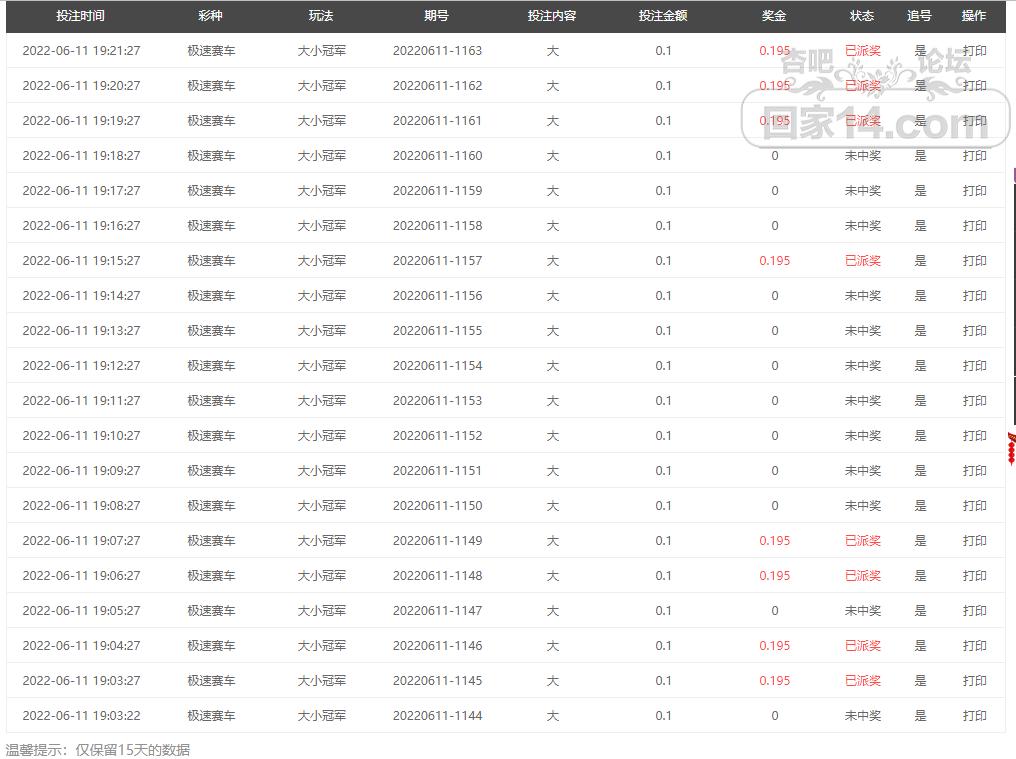Click 已派奖 status for issue 20220611-1146

click(x=862, y=646)
